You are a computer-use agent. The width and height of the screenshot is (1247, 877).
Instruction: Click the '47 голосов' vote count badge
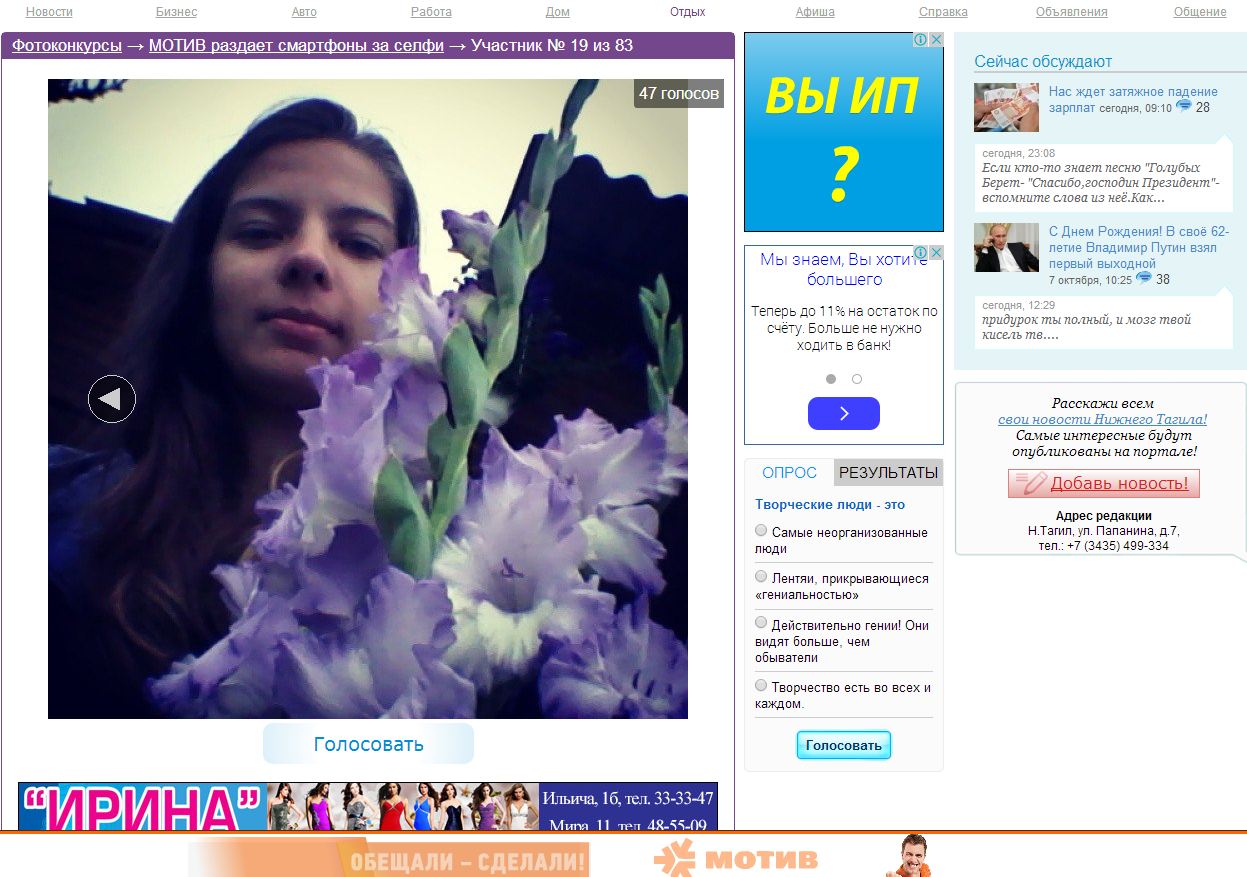coord(679,94)
